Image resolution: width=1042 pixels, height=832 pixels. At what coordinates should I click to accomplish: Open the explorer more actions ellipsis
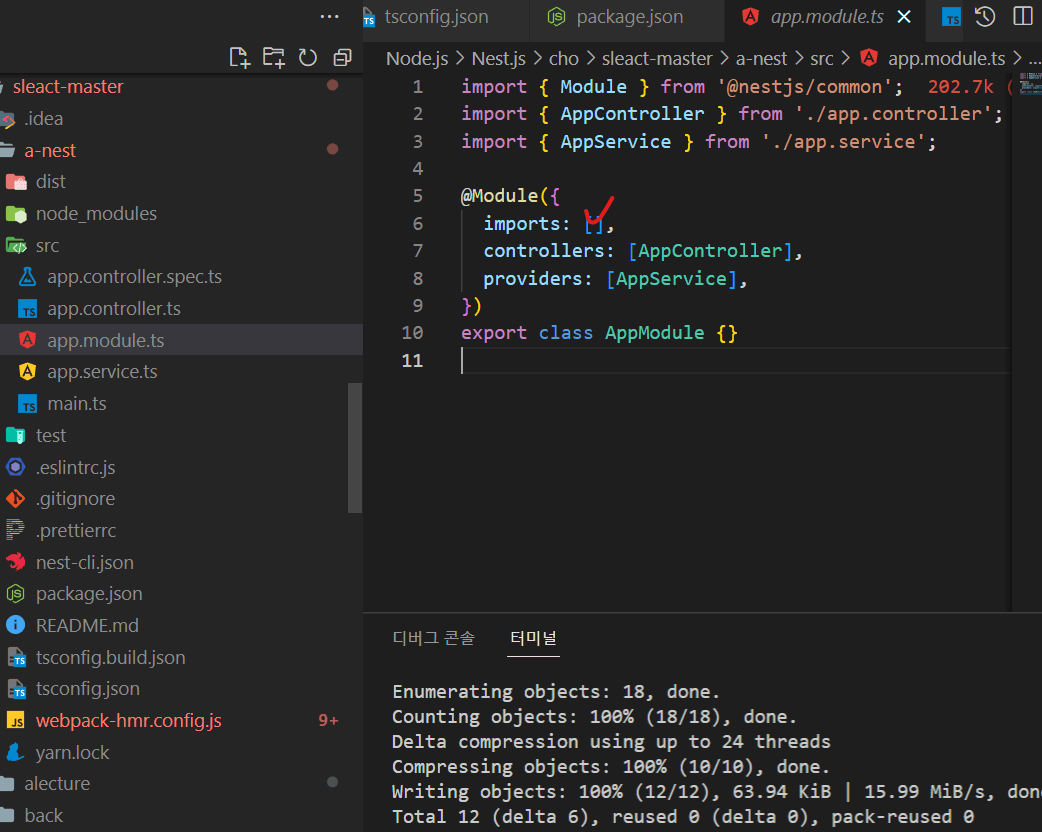330,17
